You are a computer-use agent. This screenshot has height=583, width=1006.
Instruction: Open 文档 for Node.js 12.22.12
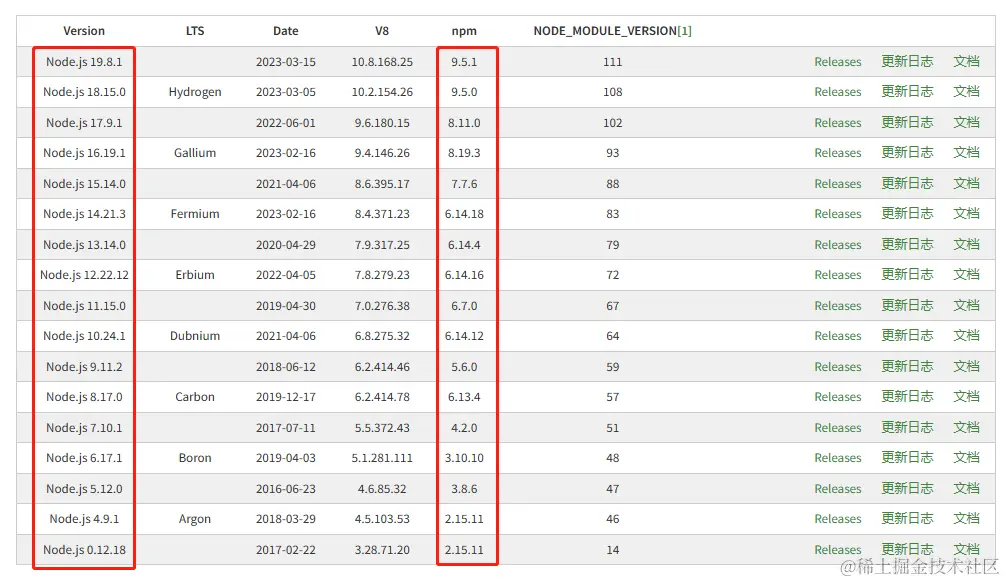[x=966, y=275]
